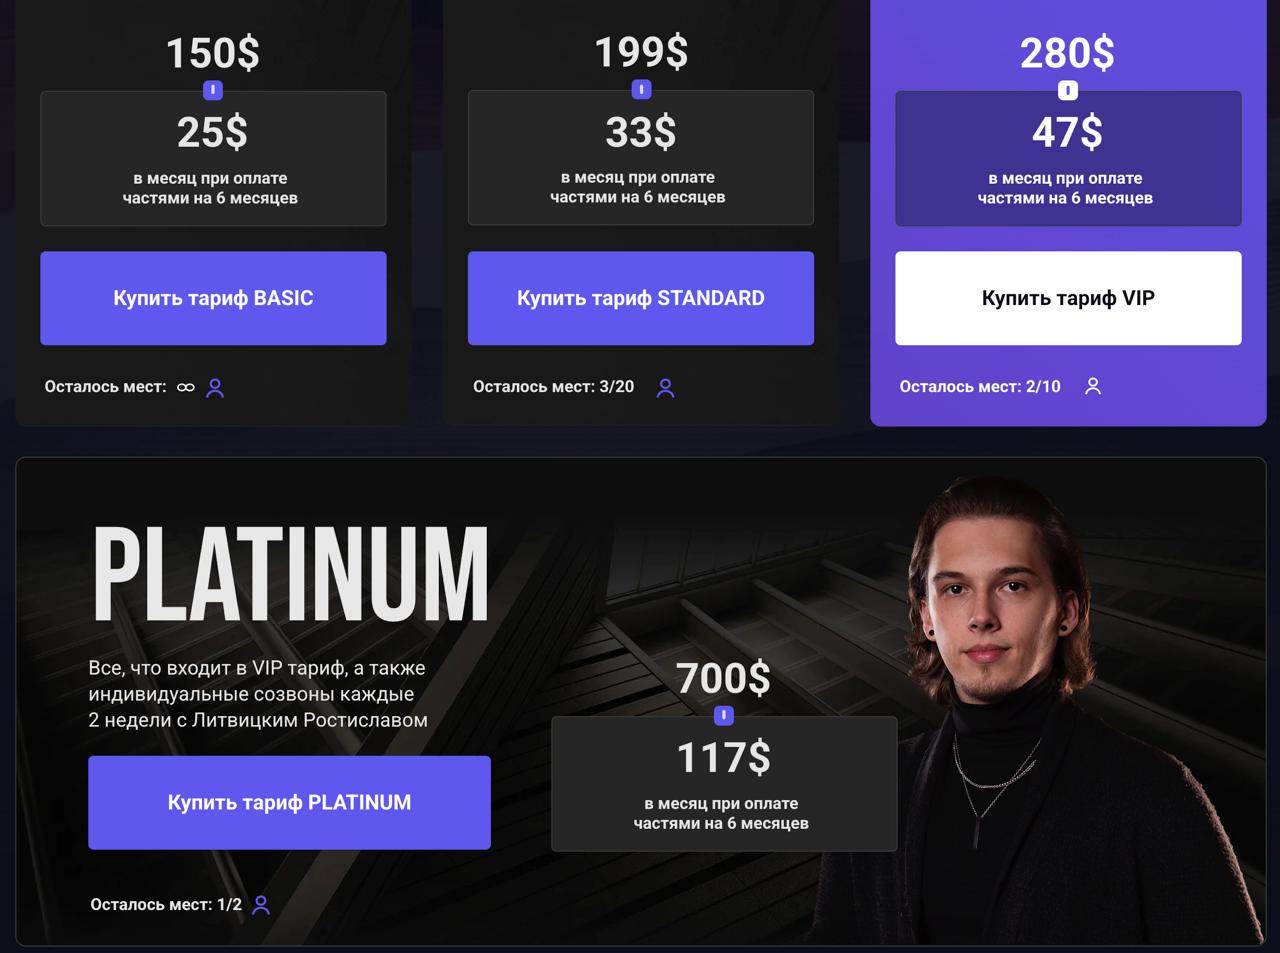Select the Купить тариф VIP button
The image size is (1280, 953).
click(1068, 298)
